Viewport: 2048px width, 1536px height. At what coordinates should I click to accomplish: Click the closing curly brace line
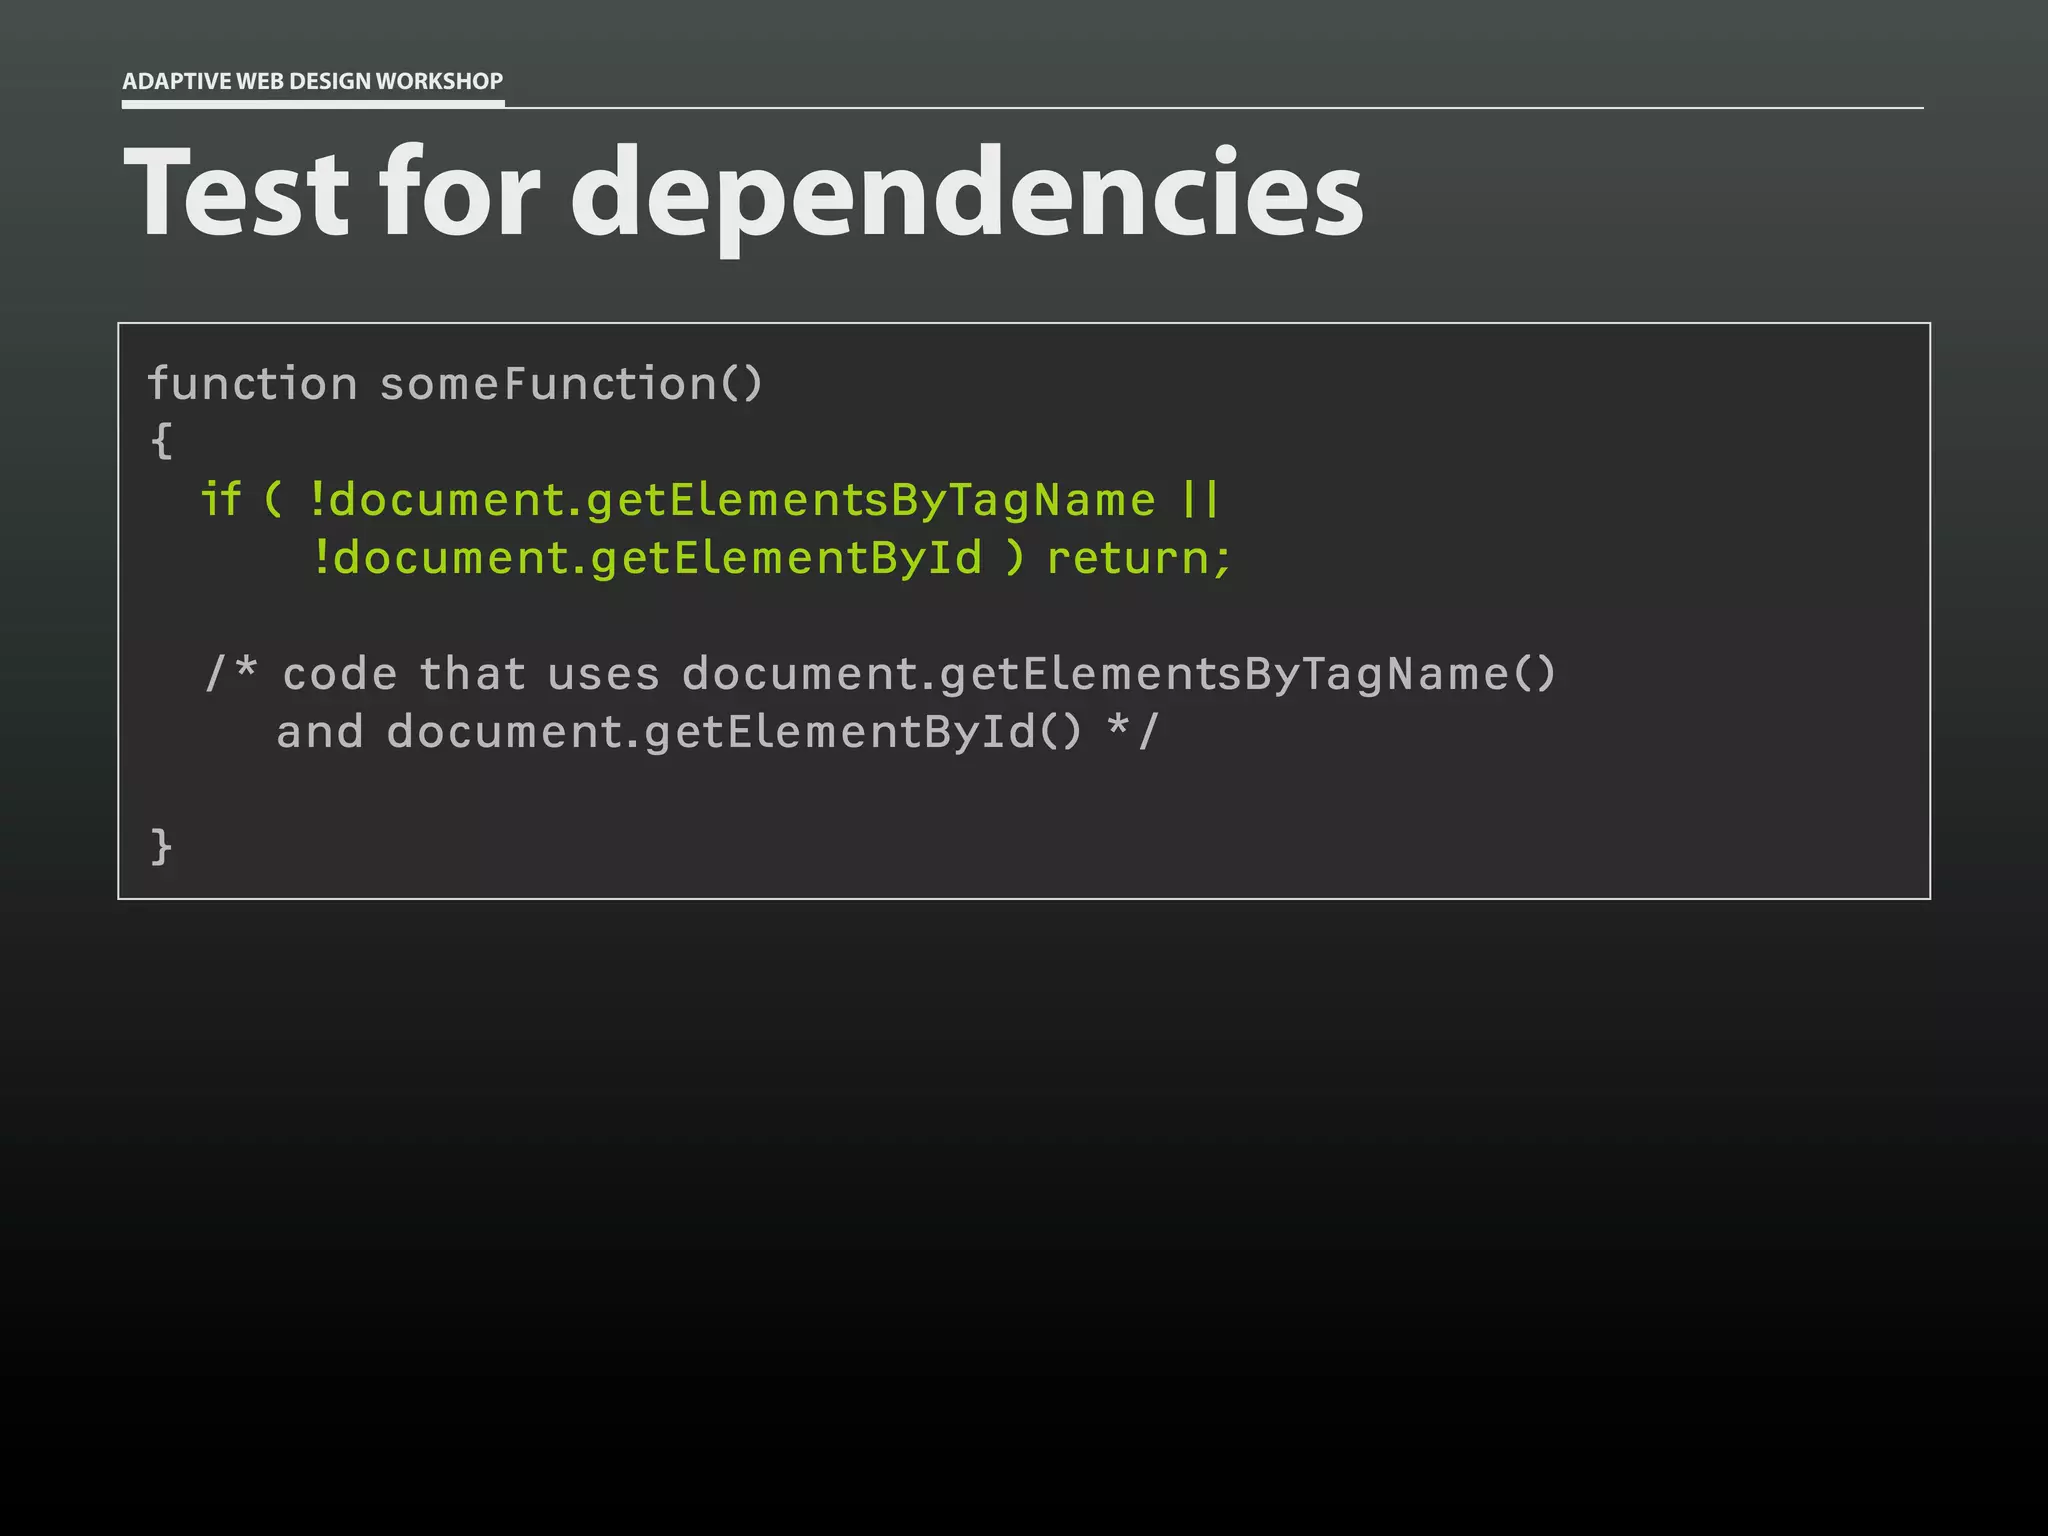tap(162, 847)
